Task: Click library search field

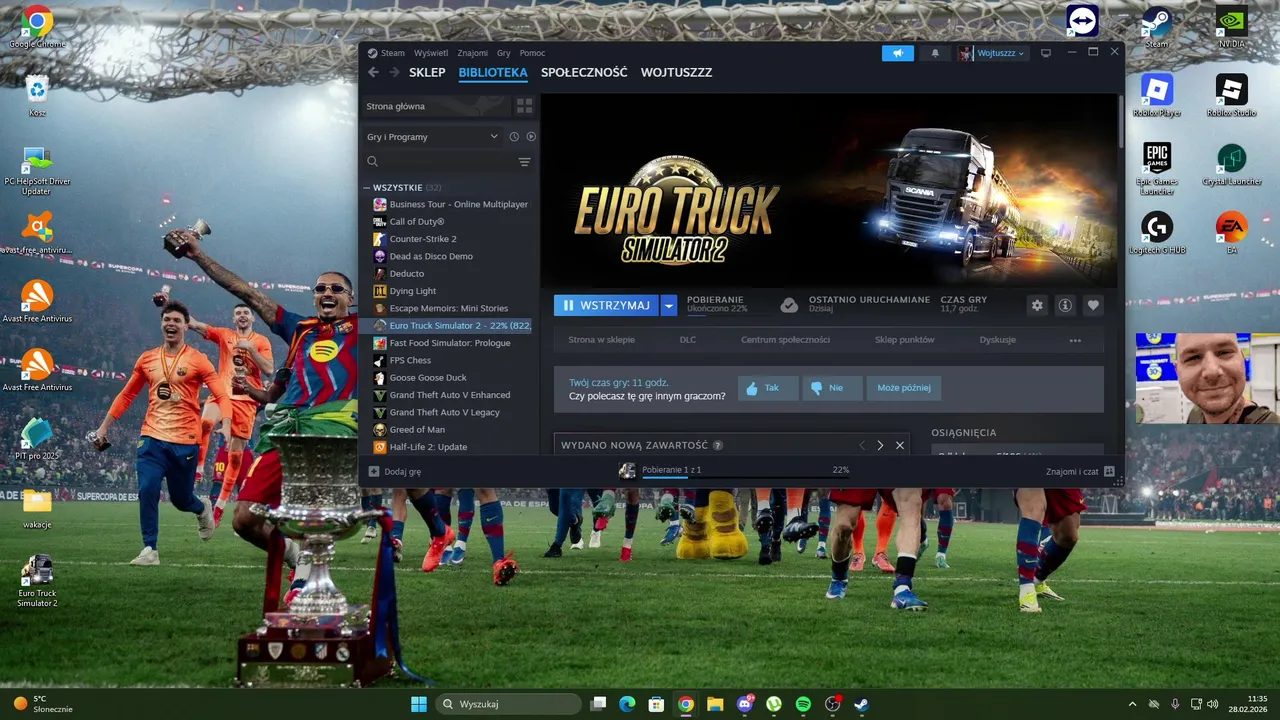Action: (x=440, y=162)
